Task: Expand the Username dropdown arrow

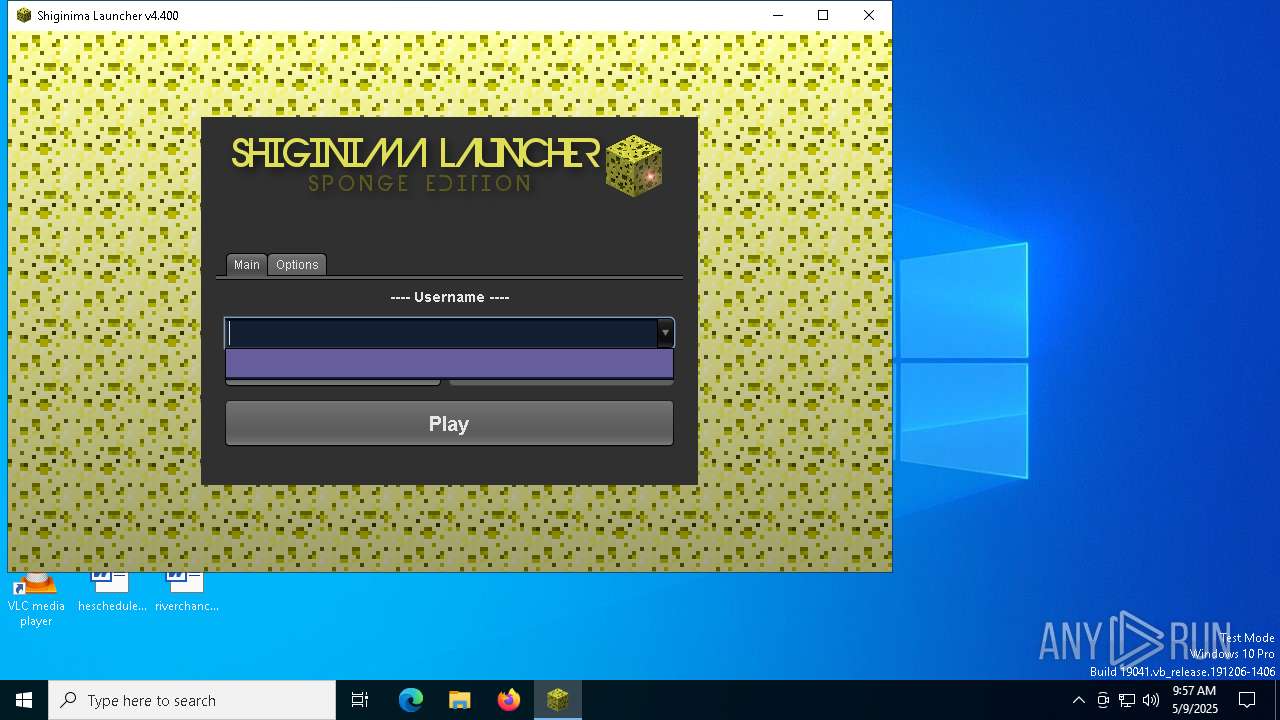Action: (665, 333)
